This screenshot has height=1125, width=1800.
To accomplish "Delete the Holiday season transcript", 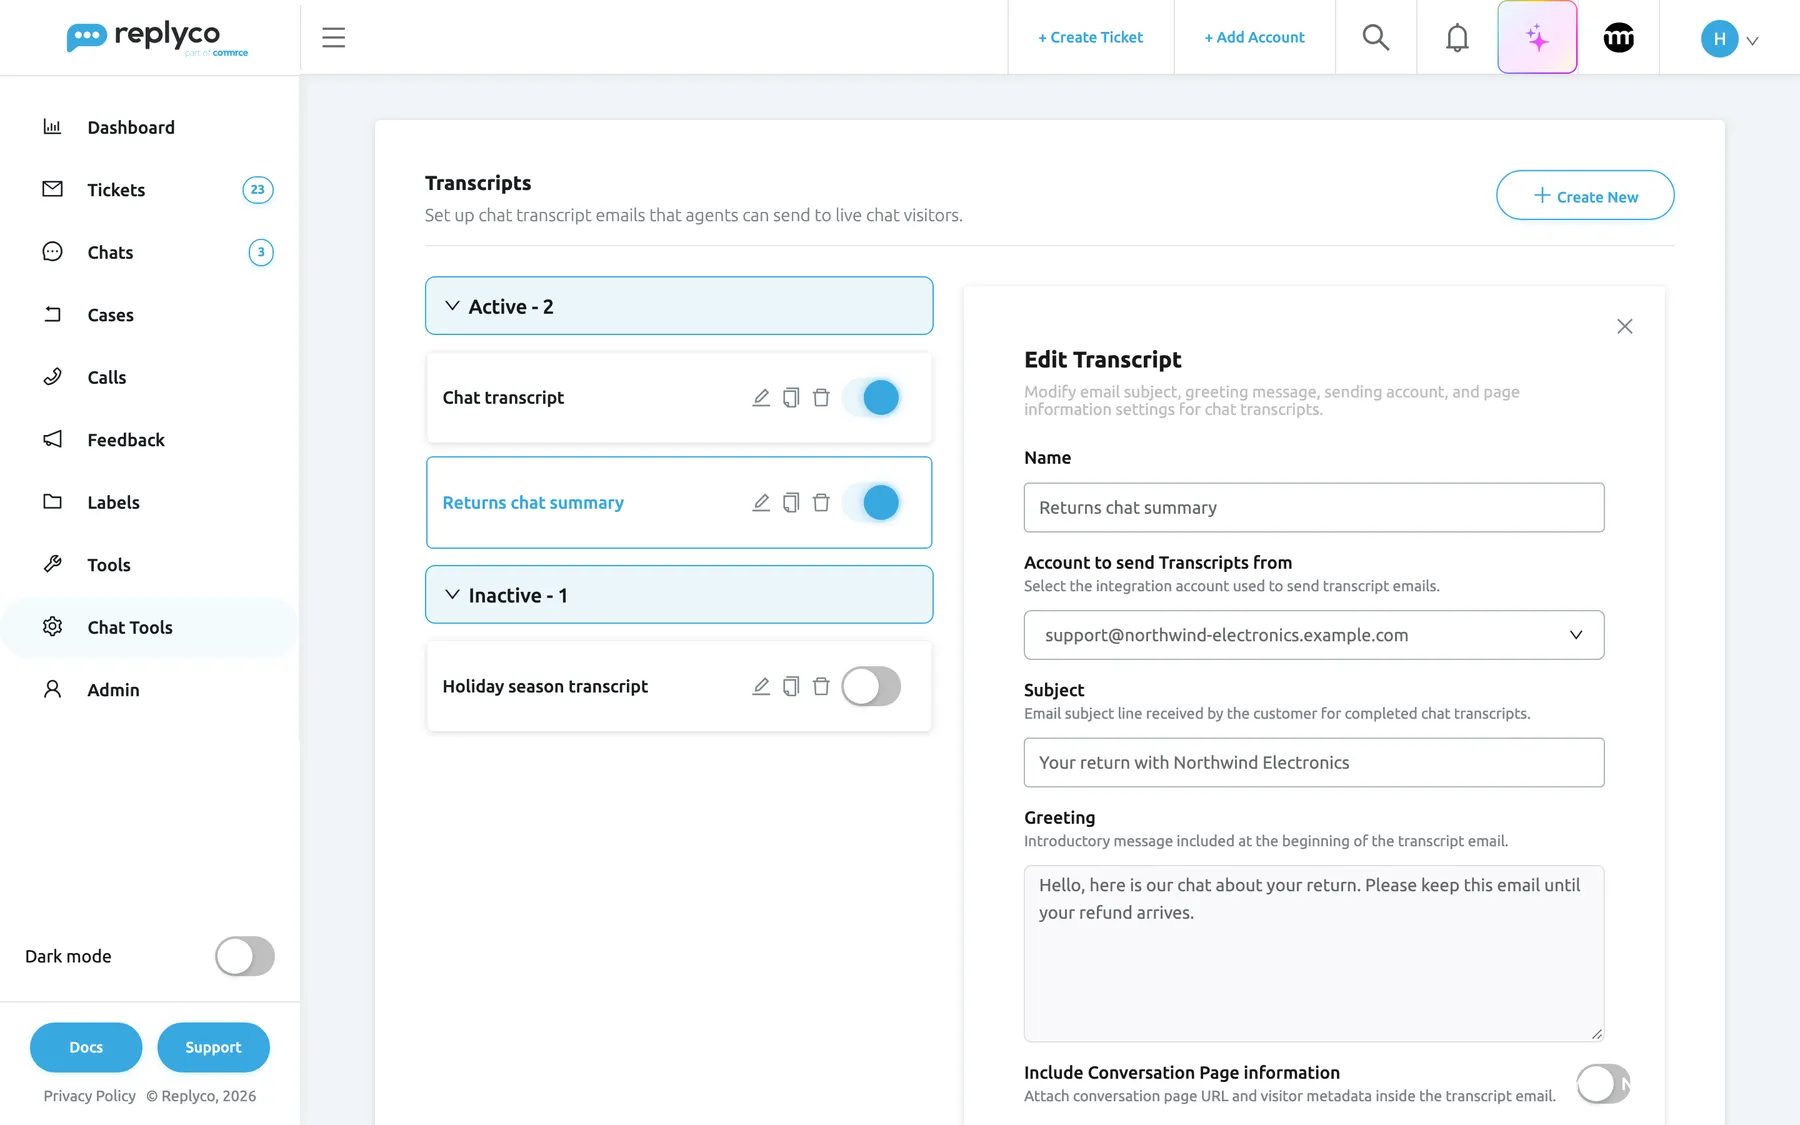I will click(x=821, y=686).
